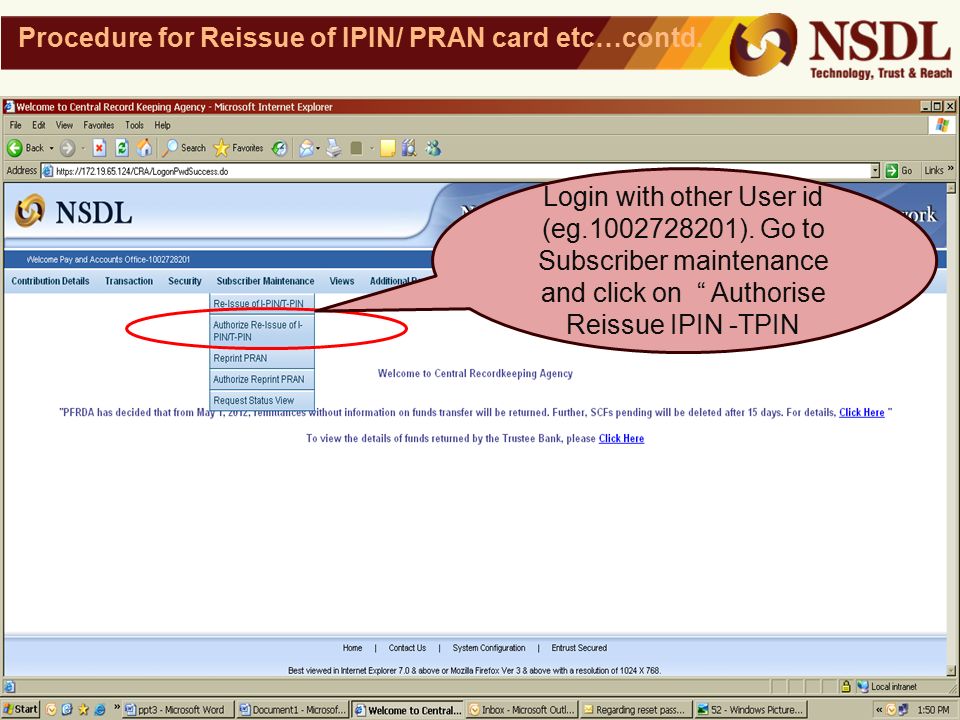The image size is (960, 720).
Task: Click the Research icon in toolbar
Action: point(409,148)
